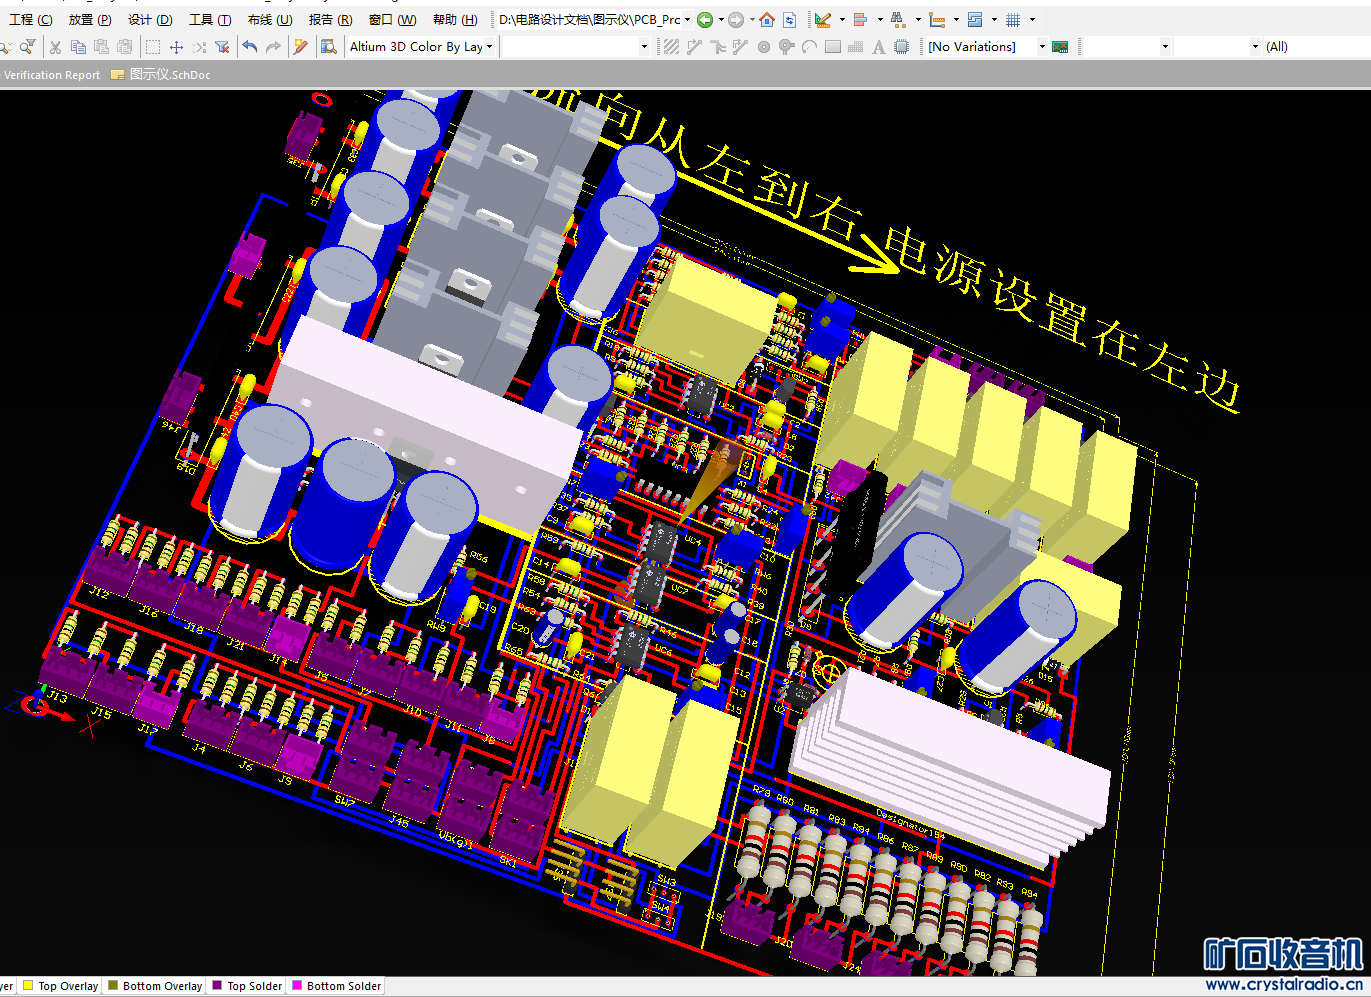The width and height of the screenshot is (1371, 997).
Task: Expand the Grid settings dropdown arrow
Action: pos(1032,20)
